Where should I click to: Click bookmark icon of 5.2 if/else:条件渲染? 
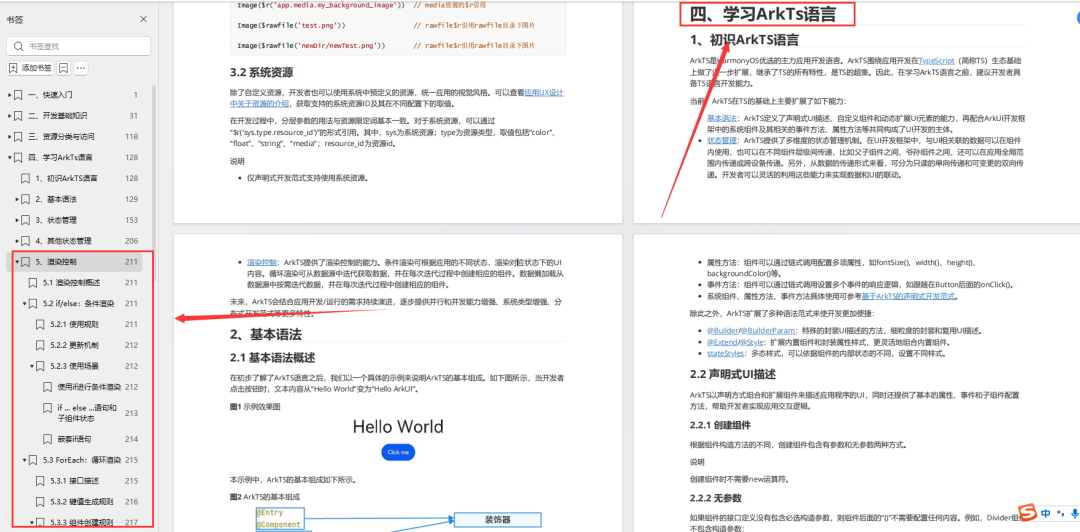tap(32, 304)
